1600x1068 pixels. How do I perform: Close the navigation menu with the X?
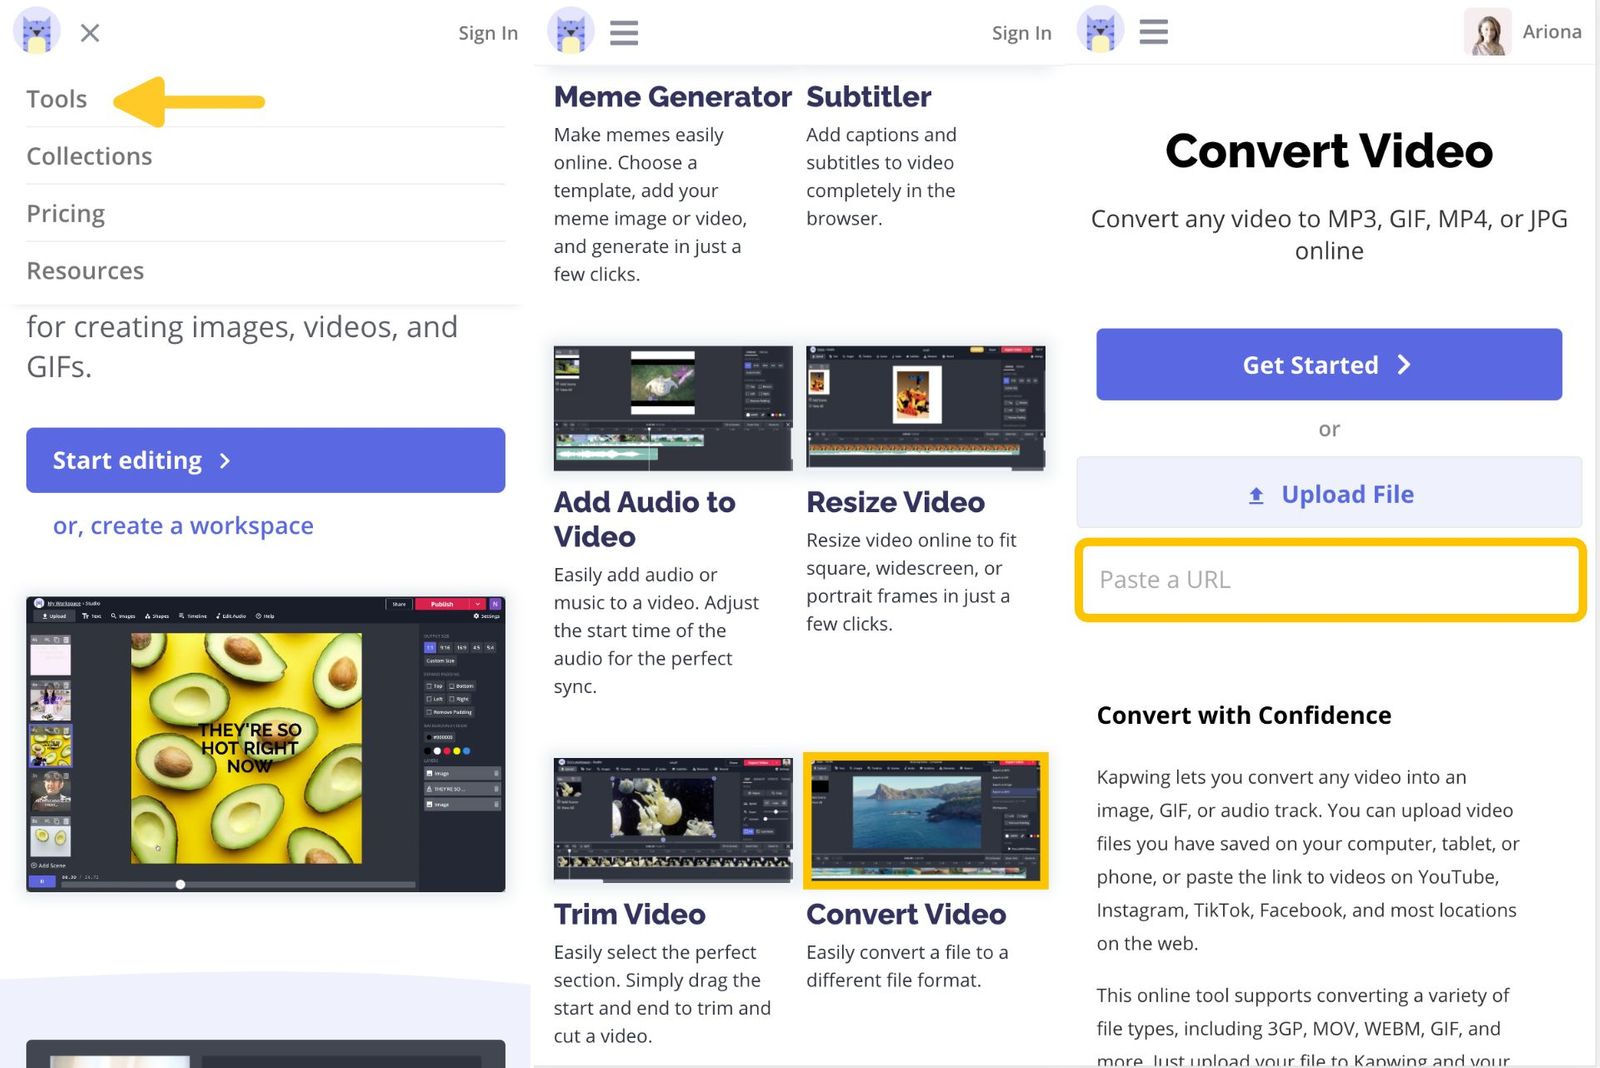click(89, 33)
